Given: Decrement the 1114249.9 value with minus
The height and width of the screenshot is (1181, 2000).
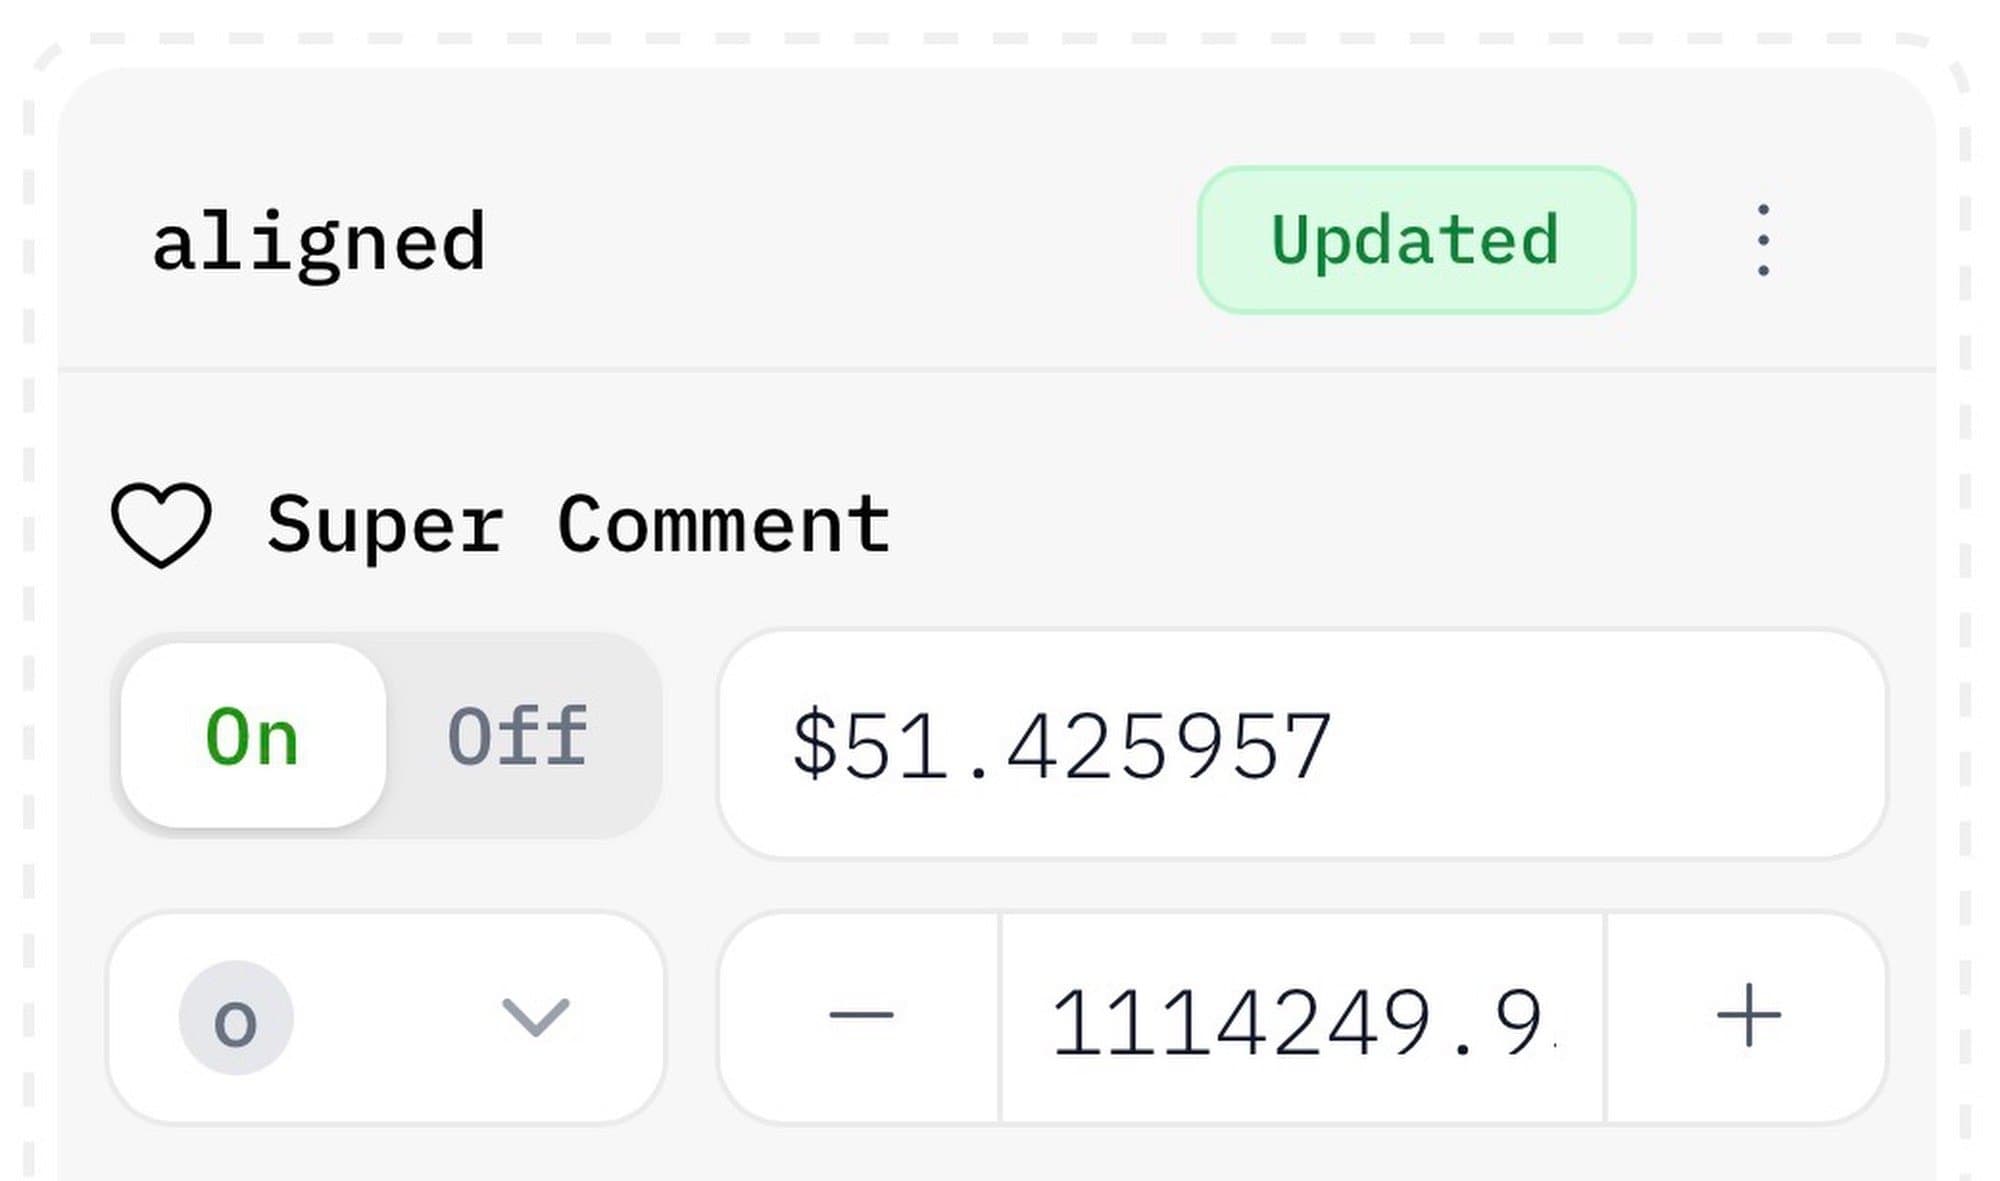Looking at the screenshot, I should [x=860, y=1018].
